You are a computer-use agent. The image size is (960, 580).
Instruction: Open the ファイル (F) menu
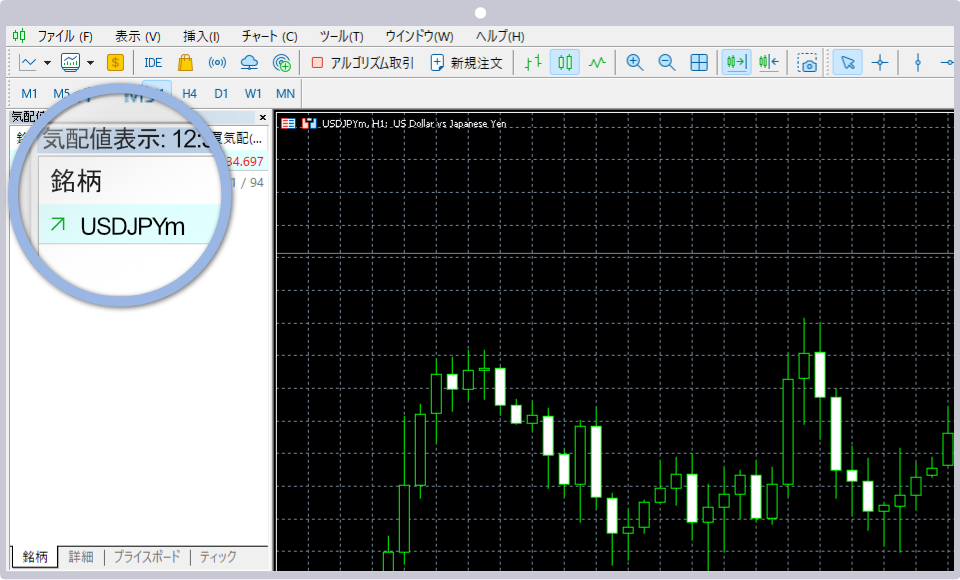pyautogui.click(x=65, y=37)
